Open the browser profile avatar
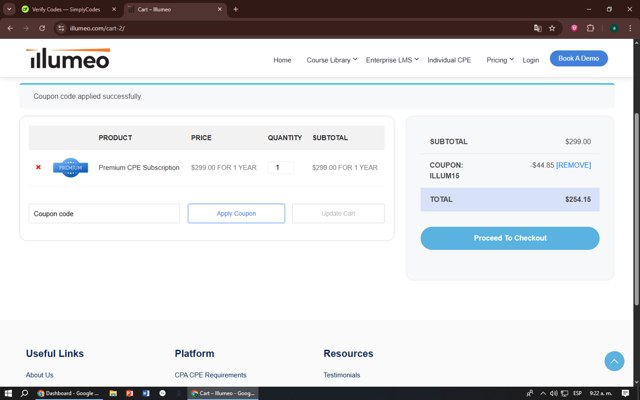 pos(614,28)
